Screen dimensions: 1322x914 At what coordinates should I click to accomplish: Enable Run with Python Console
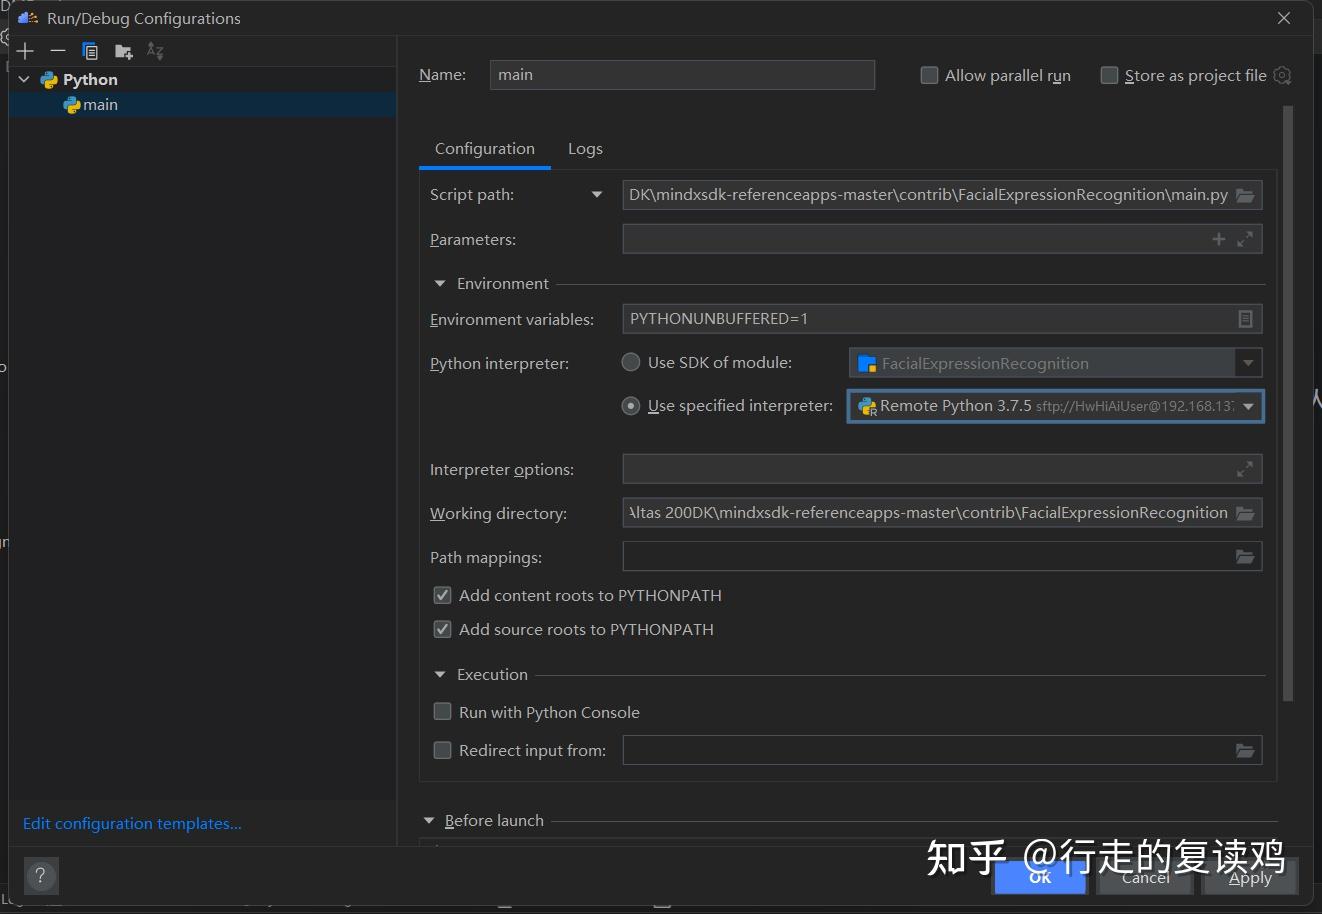(x=442, y=712)
